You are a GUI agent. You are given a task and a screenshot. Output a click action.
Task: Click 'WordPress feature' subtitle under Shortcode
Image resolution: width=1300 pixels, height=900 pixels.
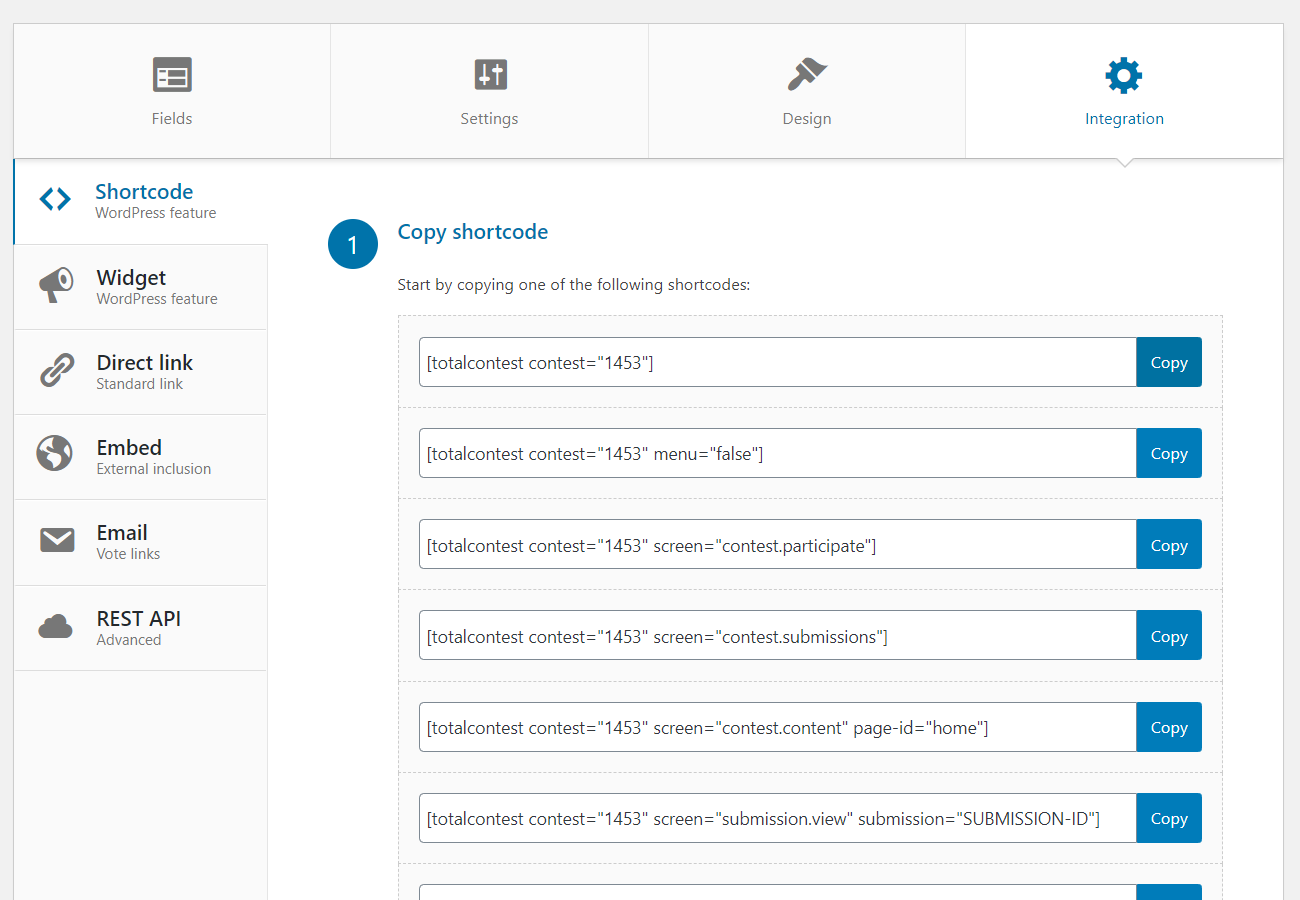pyautogui.click(x=156, y=213)
